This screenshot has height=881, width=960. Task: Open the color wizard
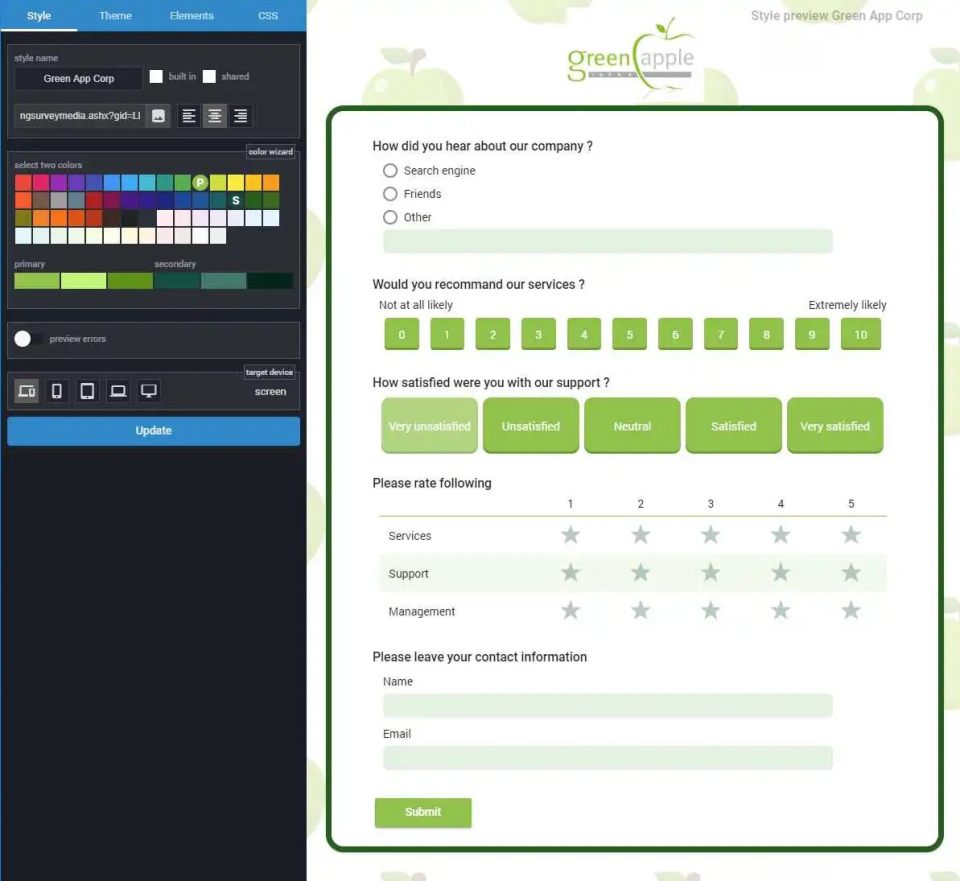pos(271,151)
